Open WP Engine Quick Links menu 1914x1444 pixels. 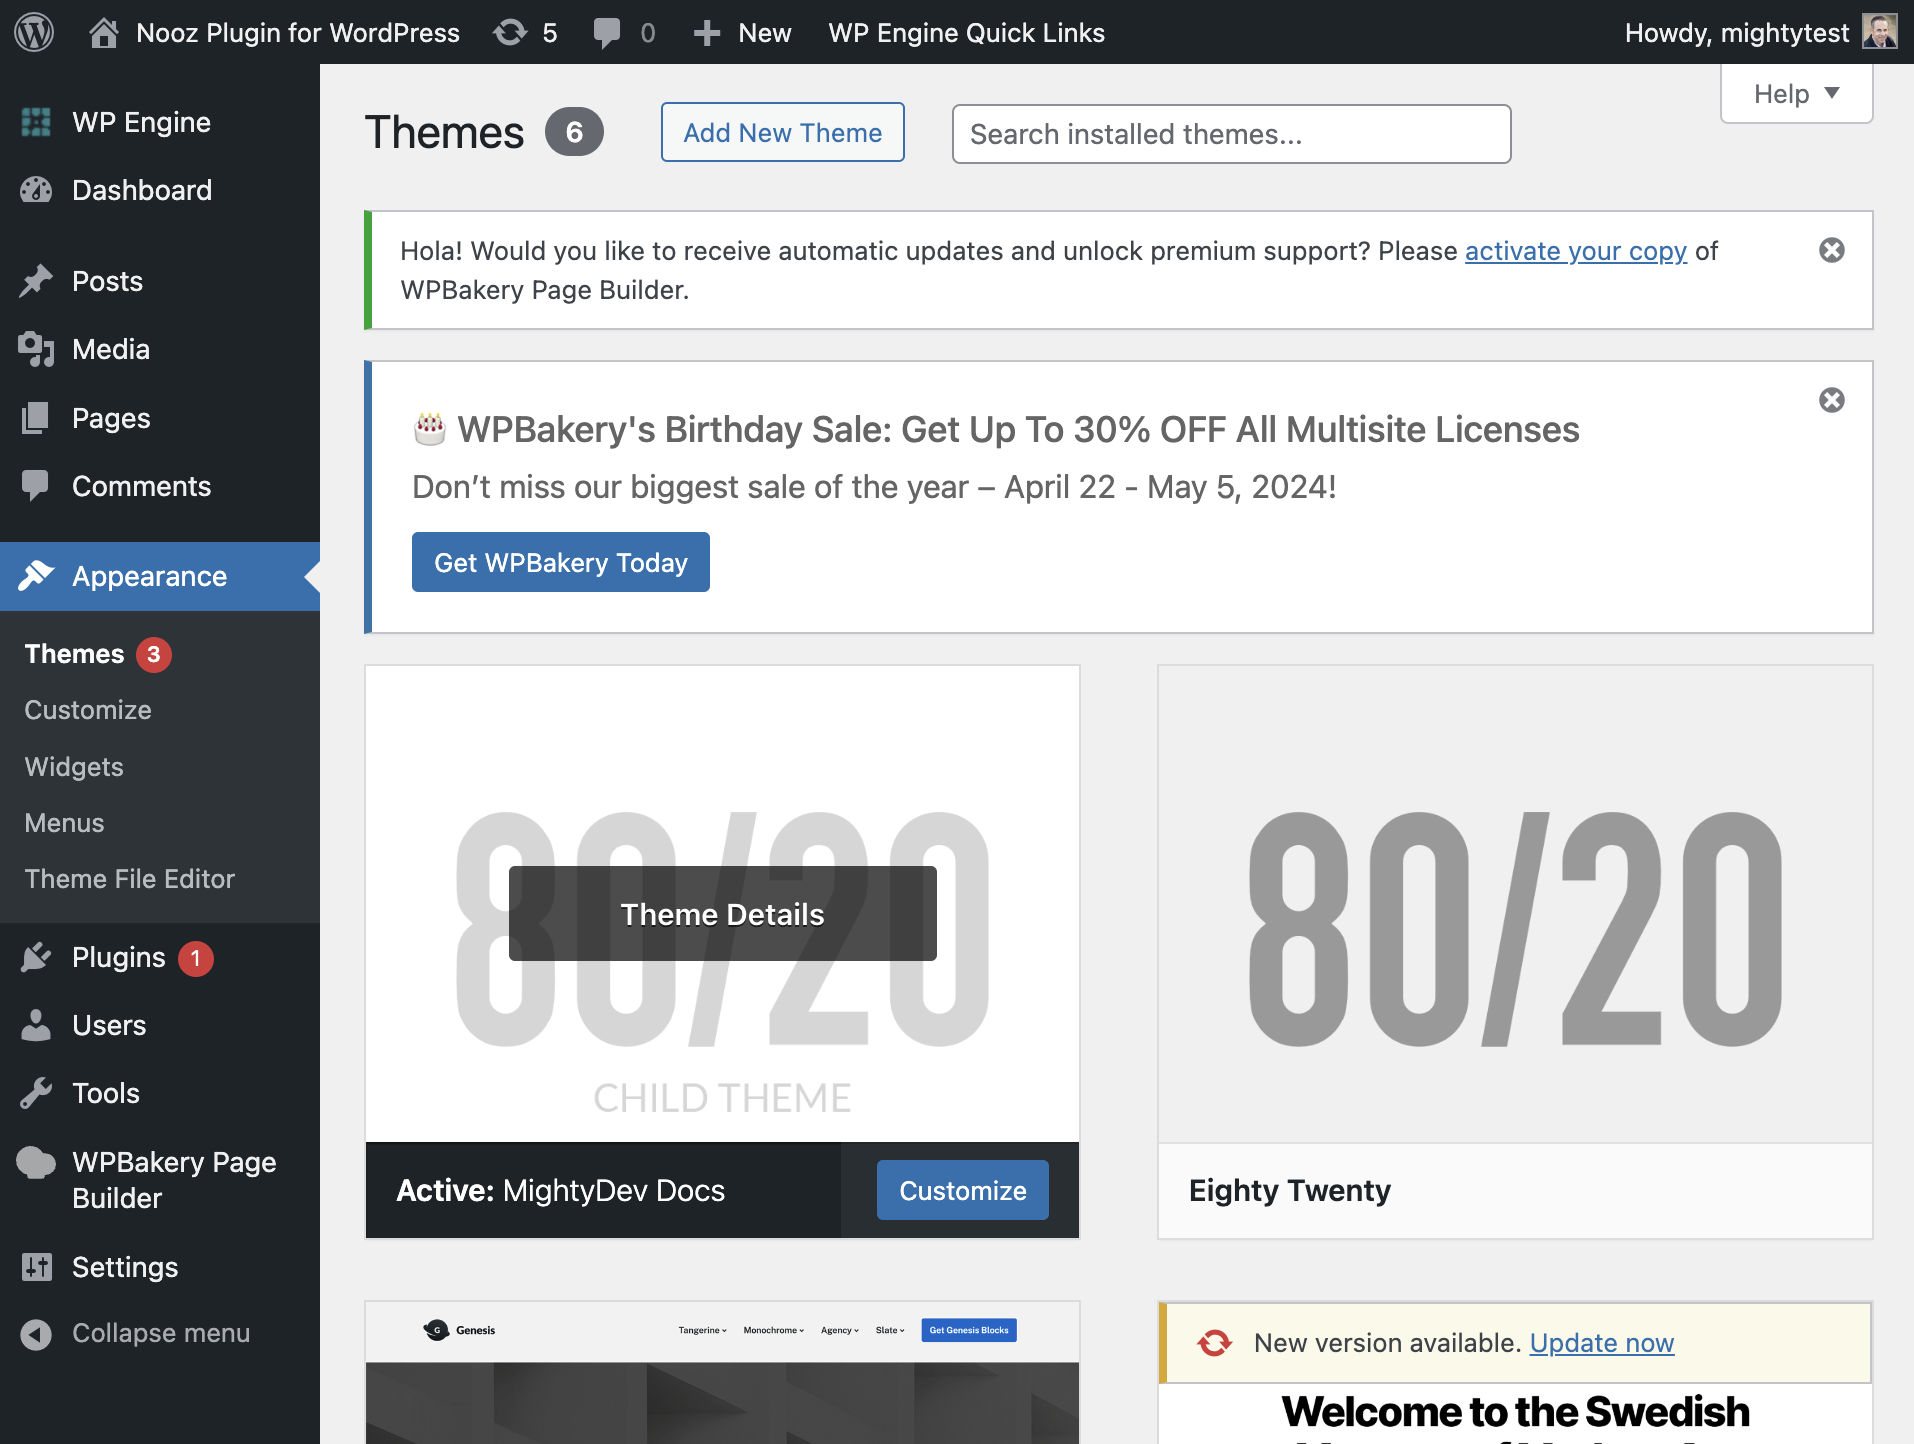tap(967, 33)
